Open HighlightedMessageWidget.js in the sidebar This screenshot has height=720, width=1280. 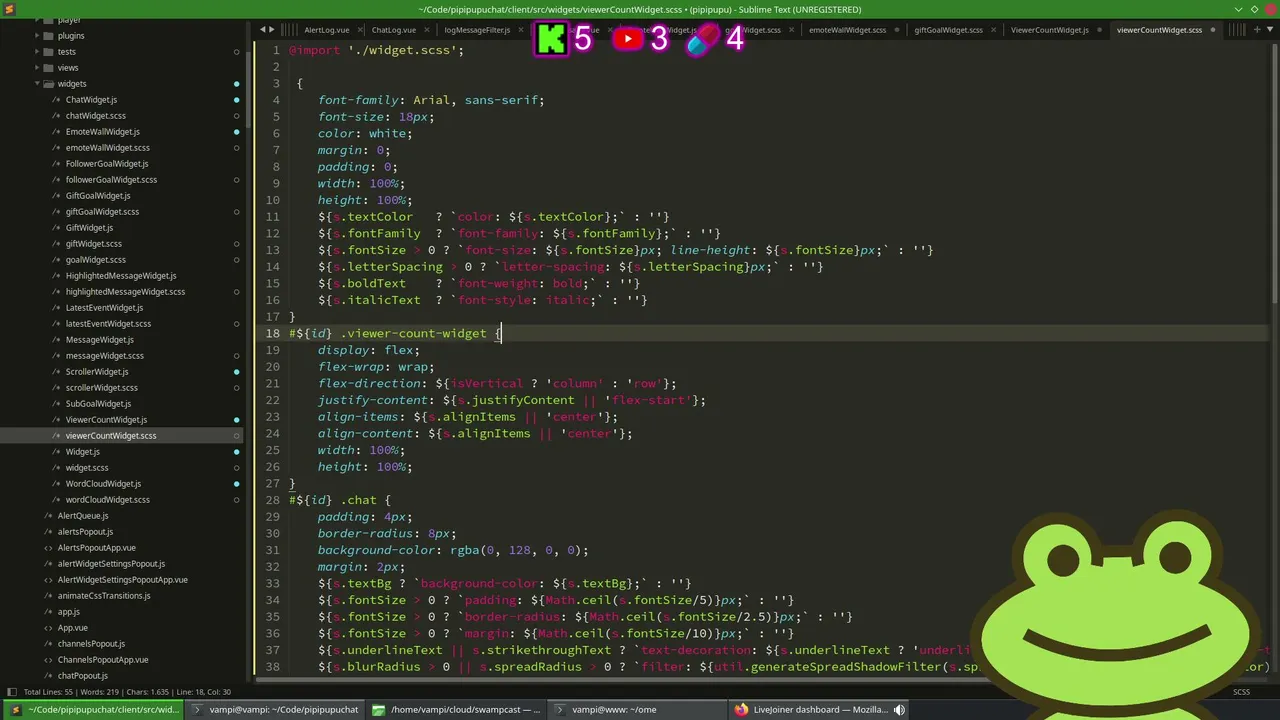click(121, 276)
